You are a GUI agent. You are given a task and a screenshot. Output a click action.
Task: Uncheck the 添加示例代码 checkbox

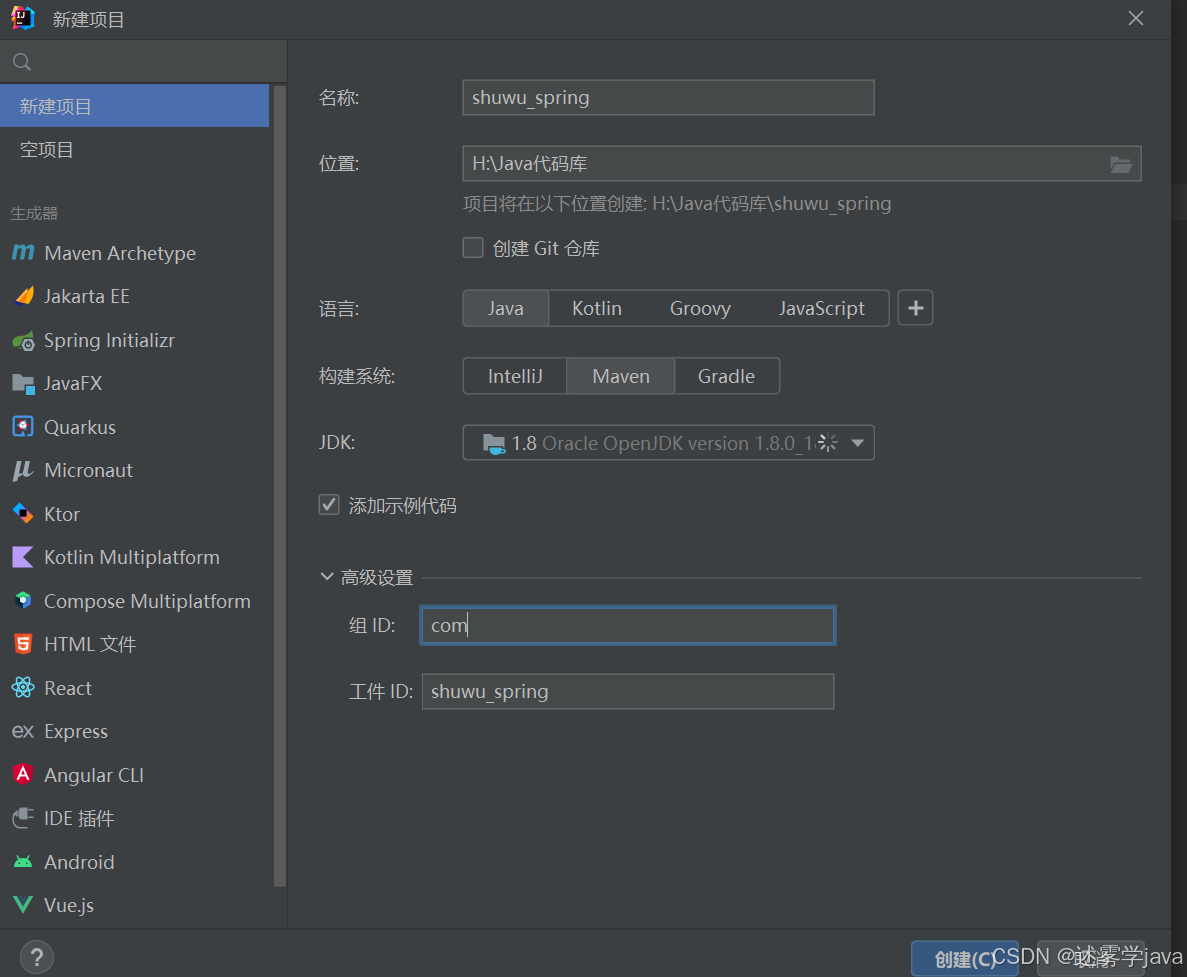(329, 505)
